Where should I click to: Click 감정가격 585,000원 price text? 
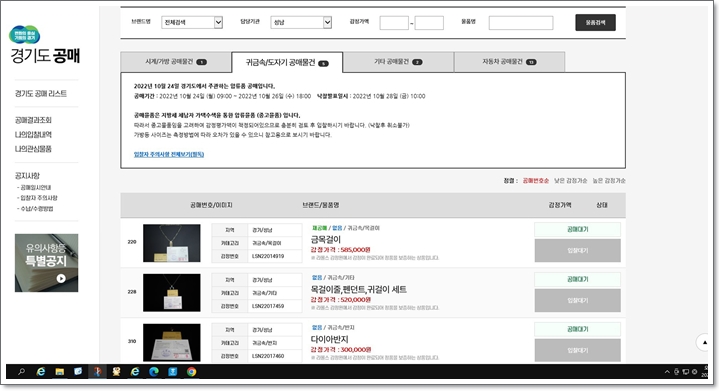341,250
